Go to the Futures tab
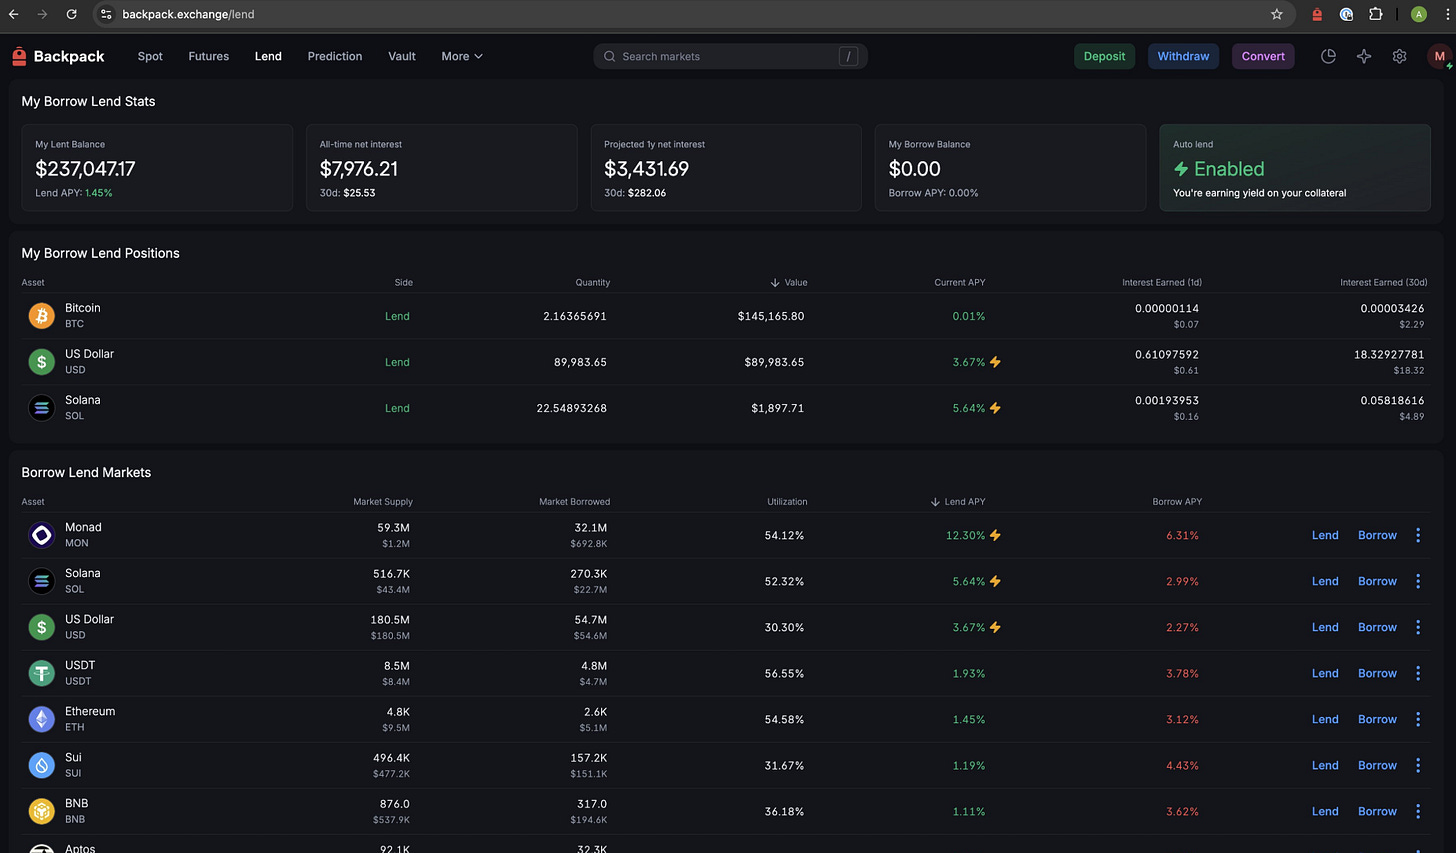Image resolution: width=1456 pixels, height=853 pixels. [209, 56]
